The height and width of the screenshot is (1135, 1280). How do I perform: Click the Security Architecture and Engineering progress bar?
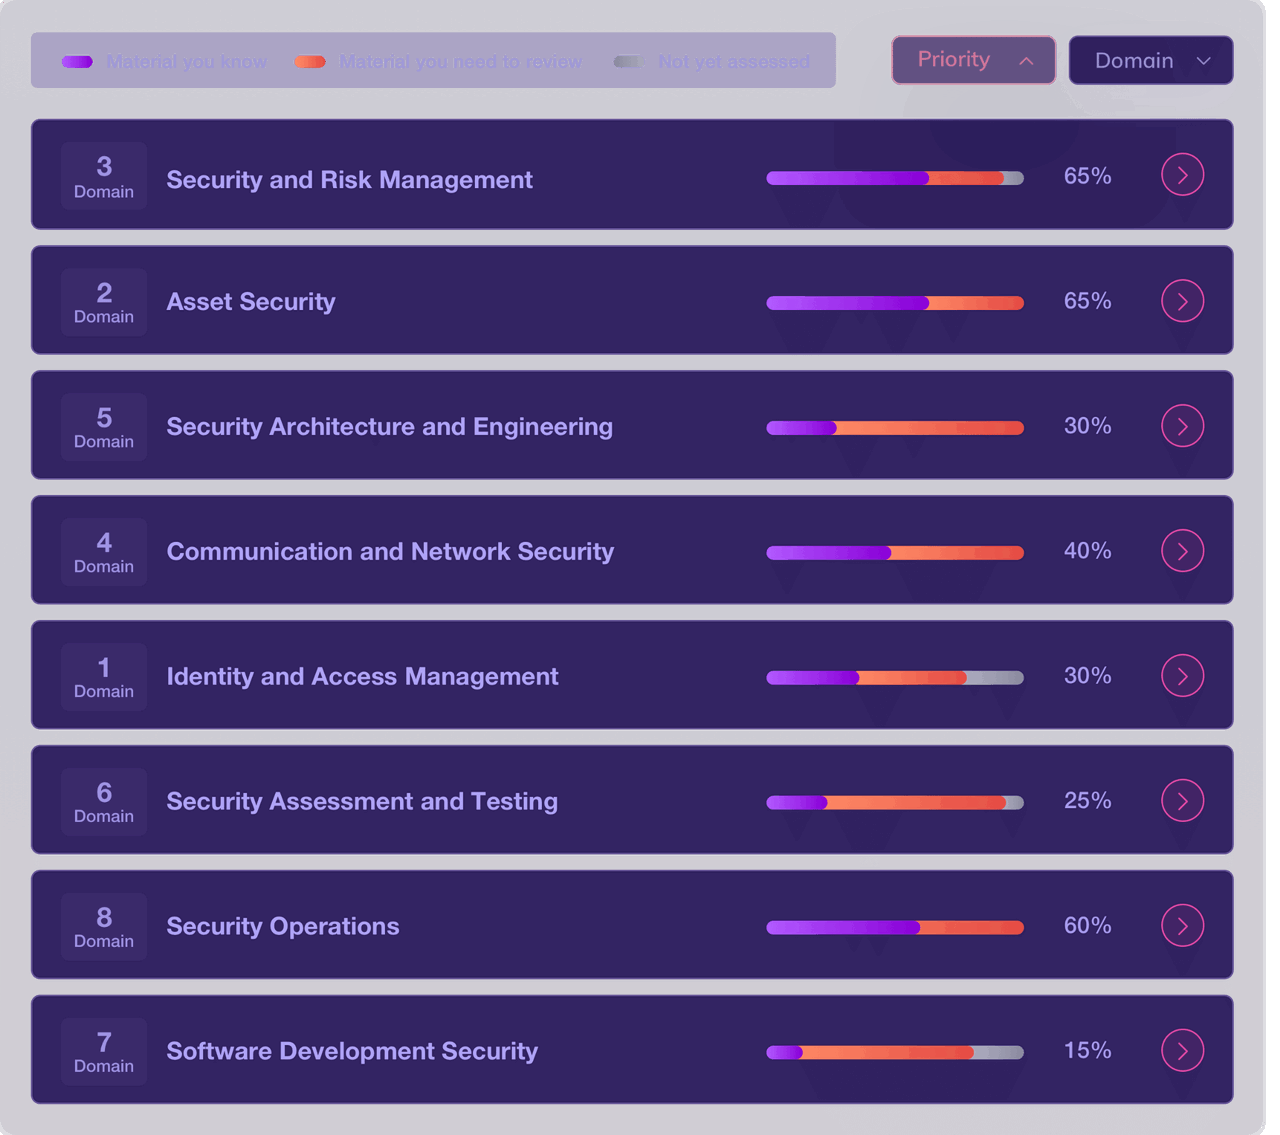tap(895, 428)
